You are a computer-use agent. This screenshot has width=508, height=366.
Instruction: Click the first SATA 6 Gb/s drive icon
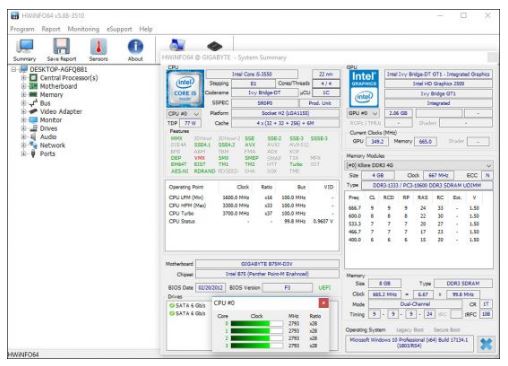click(172, 305)
